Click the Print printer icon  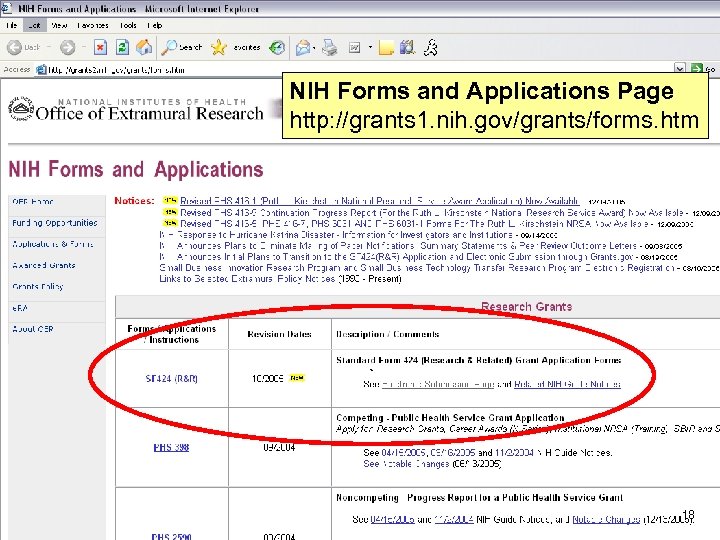pos(329,47)
